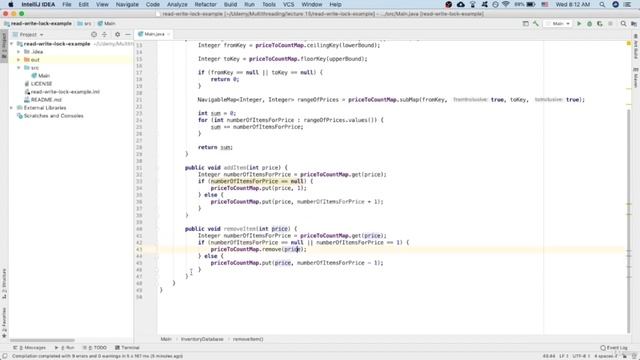The height and width of the screenshot is (360, 640).
Task: Expand the .idea folder
Action: coord(18,52)
